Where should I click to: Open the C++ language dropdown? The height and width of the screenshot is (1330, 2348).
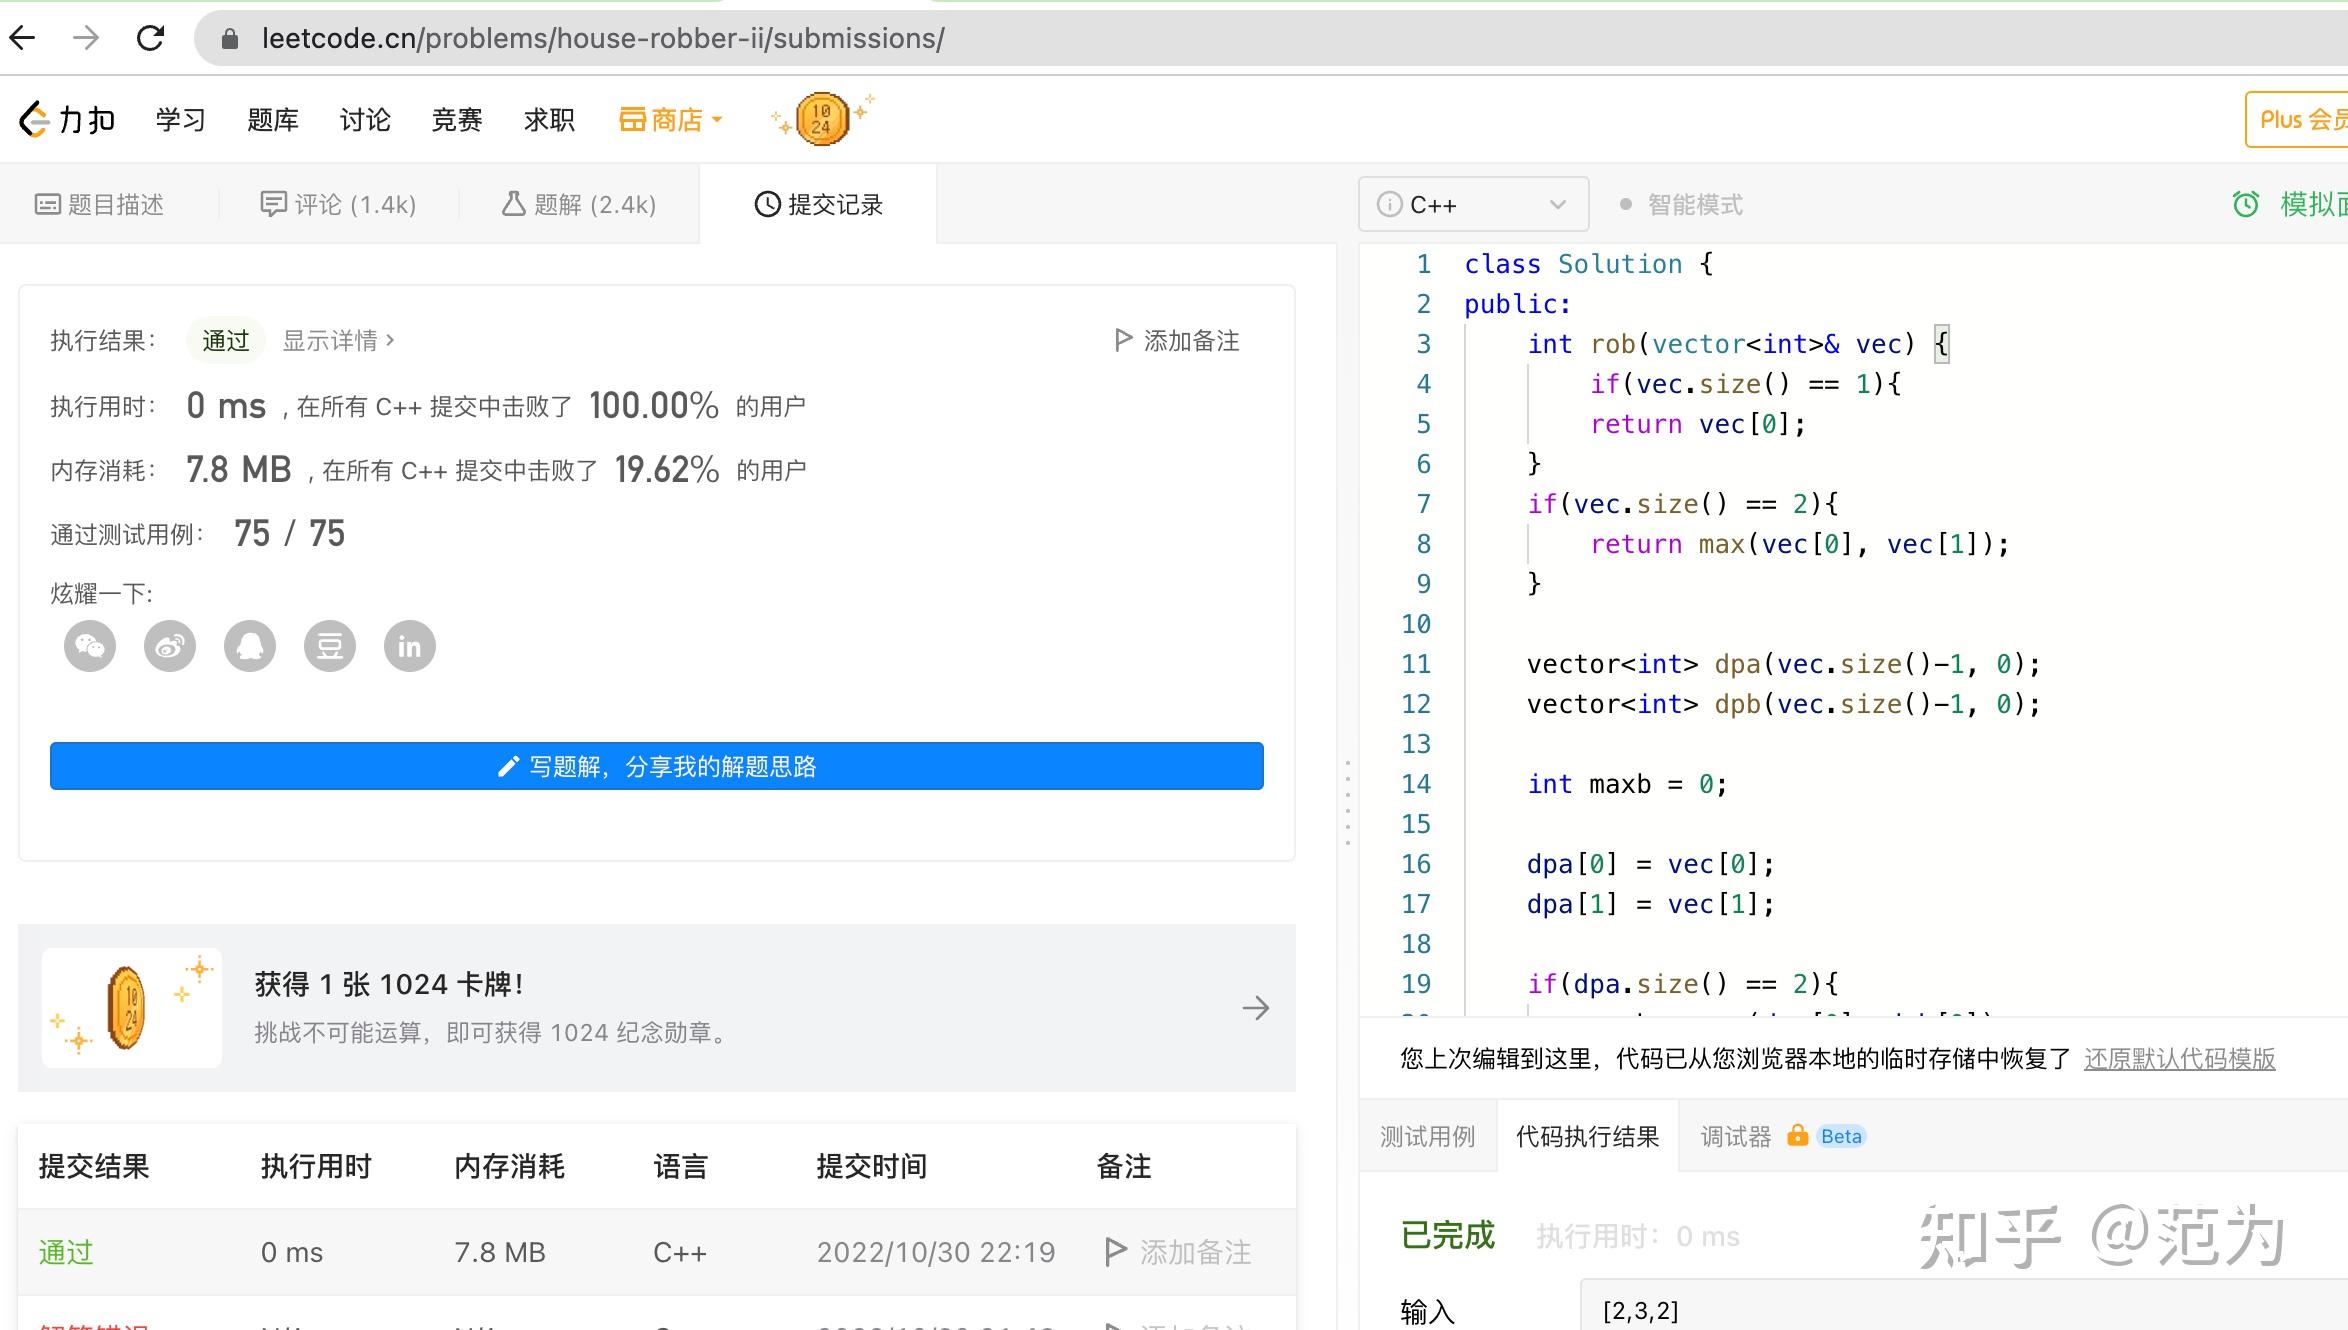(x=1473, y=205)
